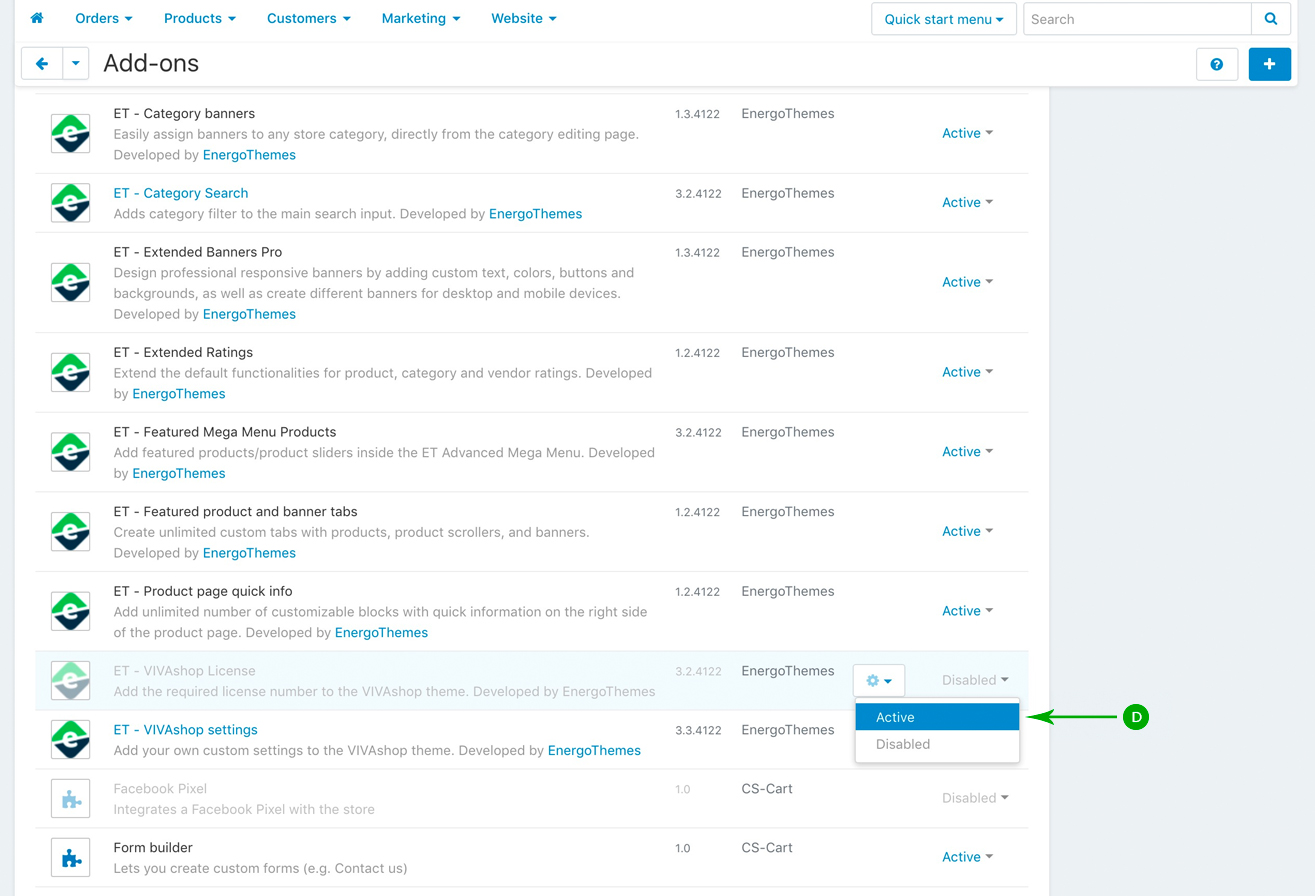The height and width of the screenshot is (896, 1315).
Task: Click the search magnifier button
Action: click(x=1271, y=19)
